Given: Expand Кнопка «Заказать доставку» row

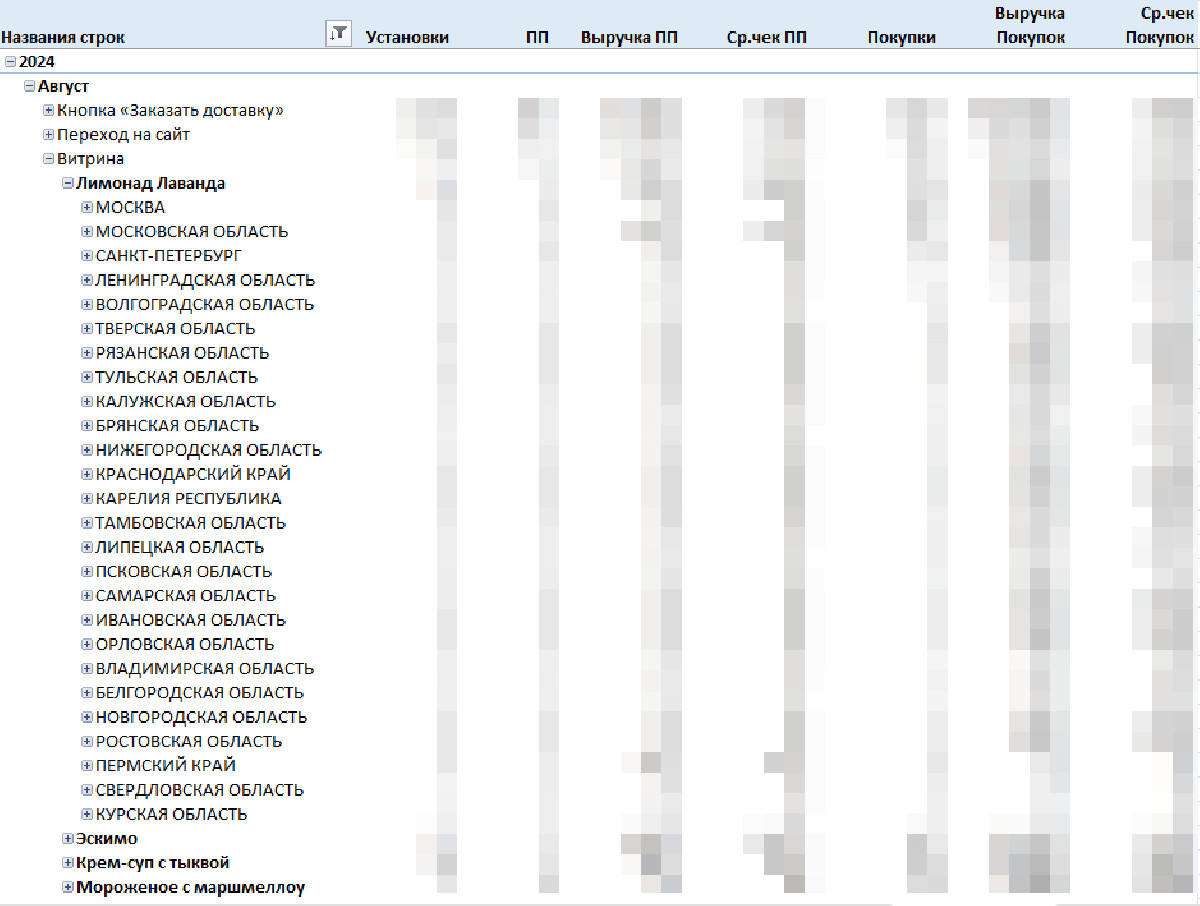Looking at the screenshot, I should (48, 110).
